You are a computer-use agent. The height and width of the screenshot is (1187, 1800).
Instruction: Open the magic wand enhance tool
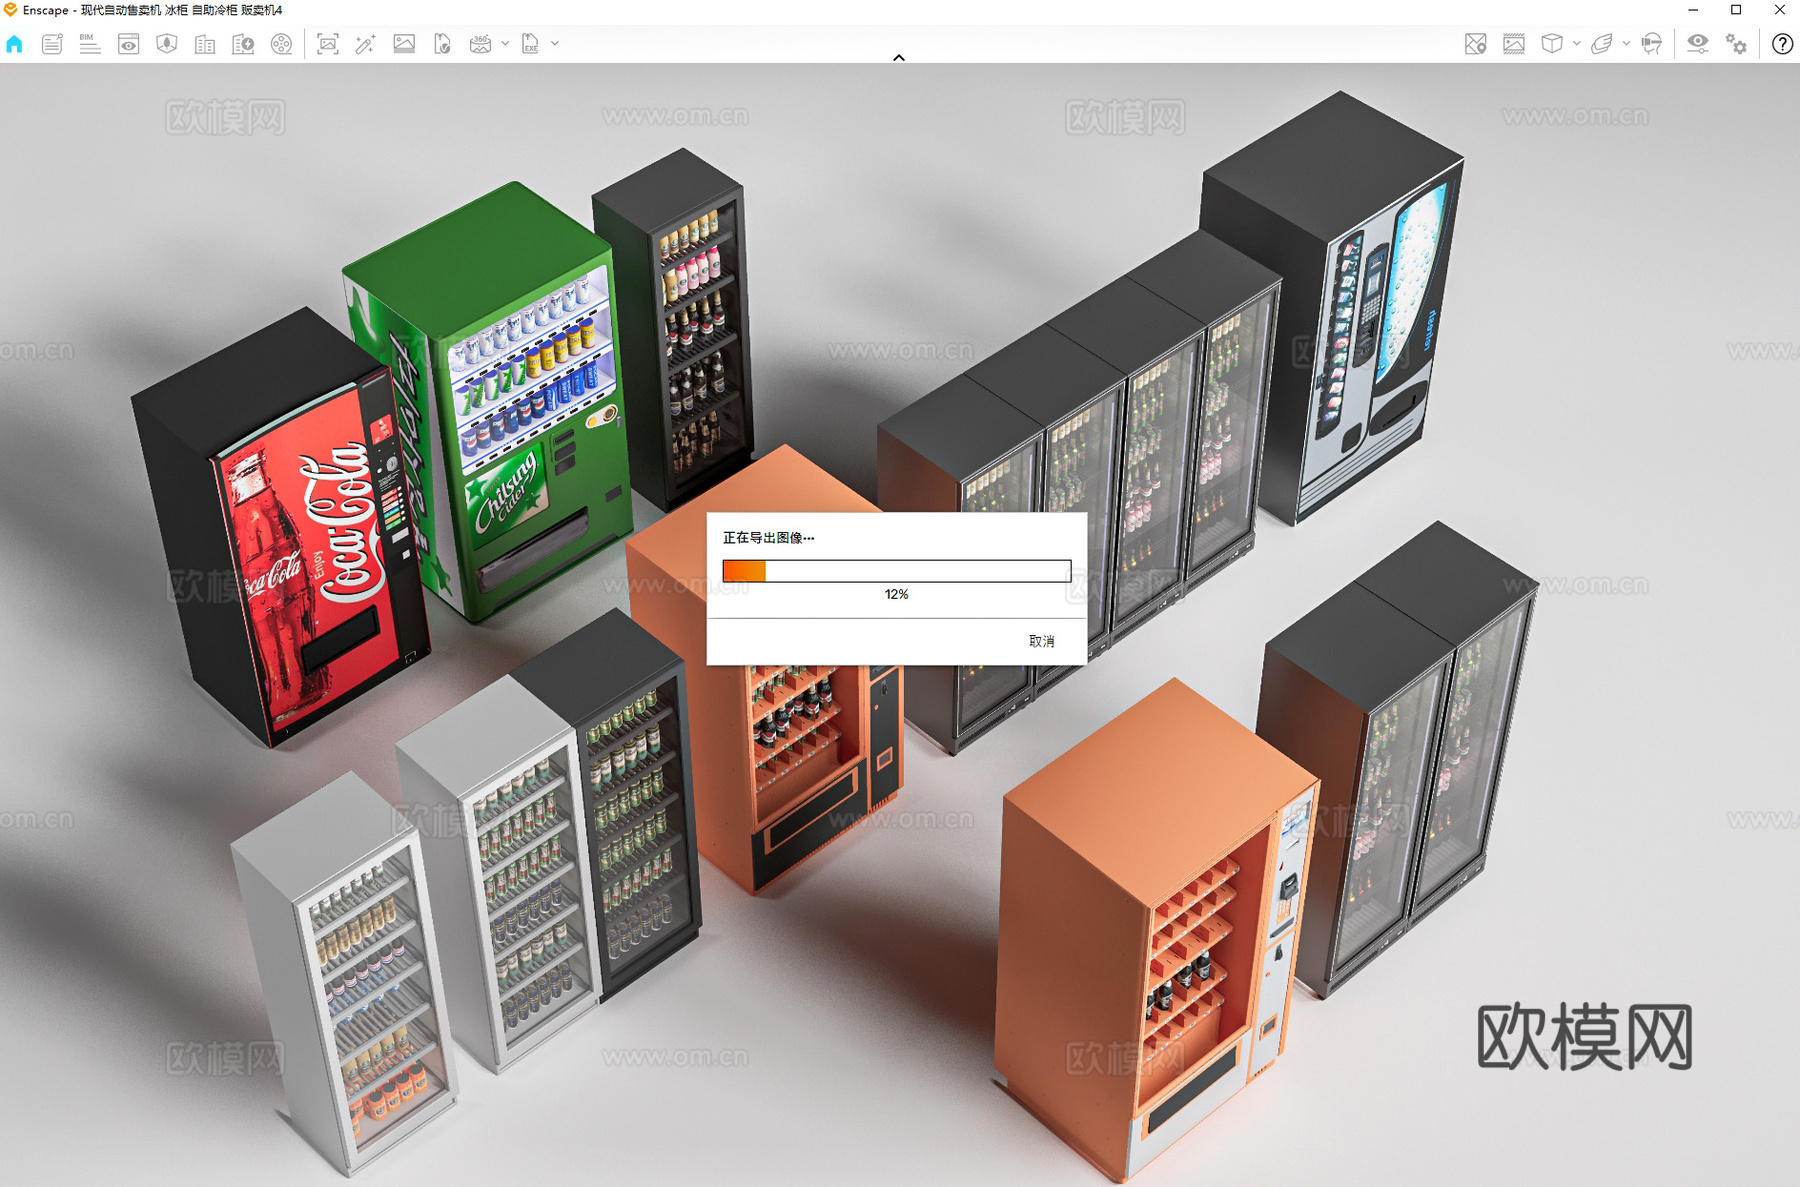click(x=365, y=44)
